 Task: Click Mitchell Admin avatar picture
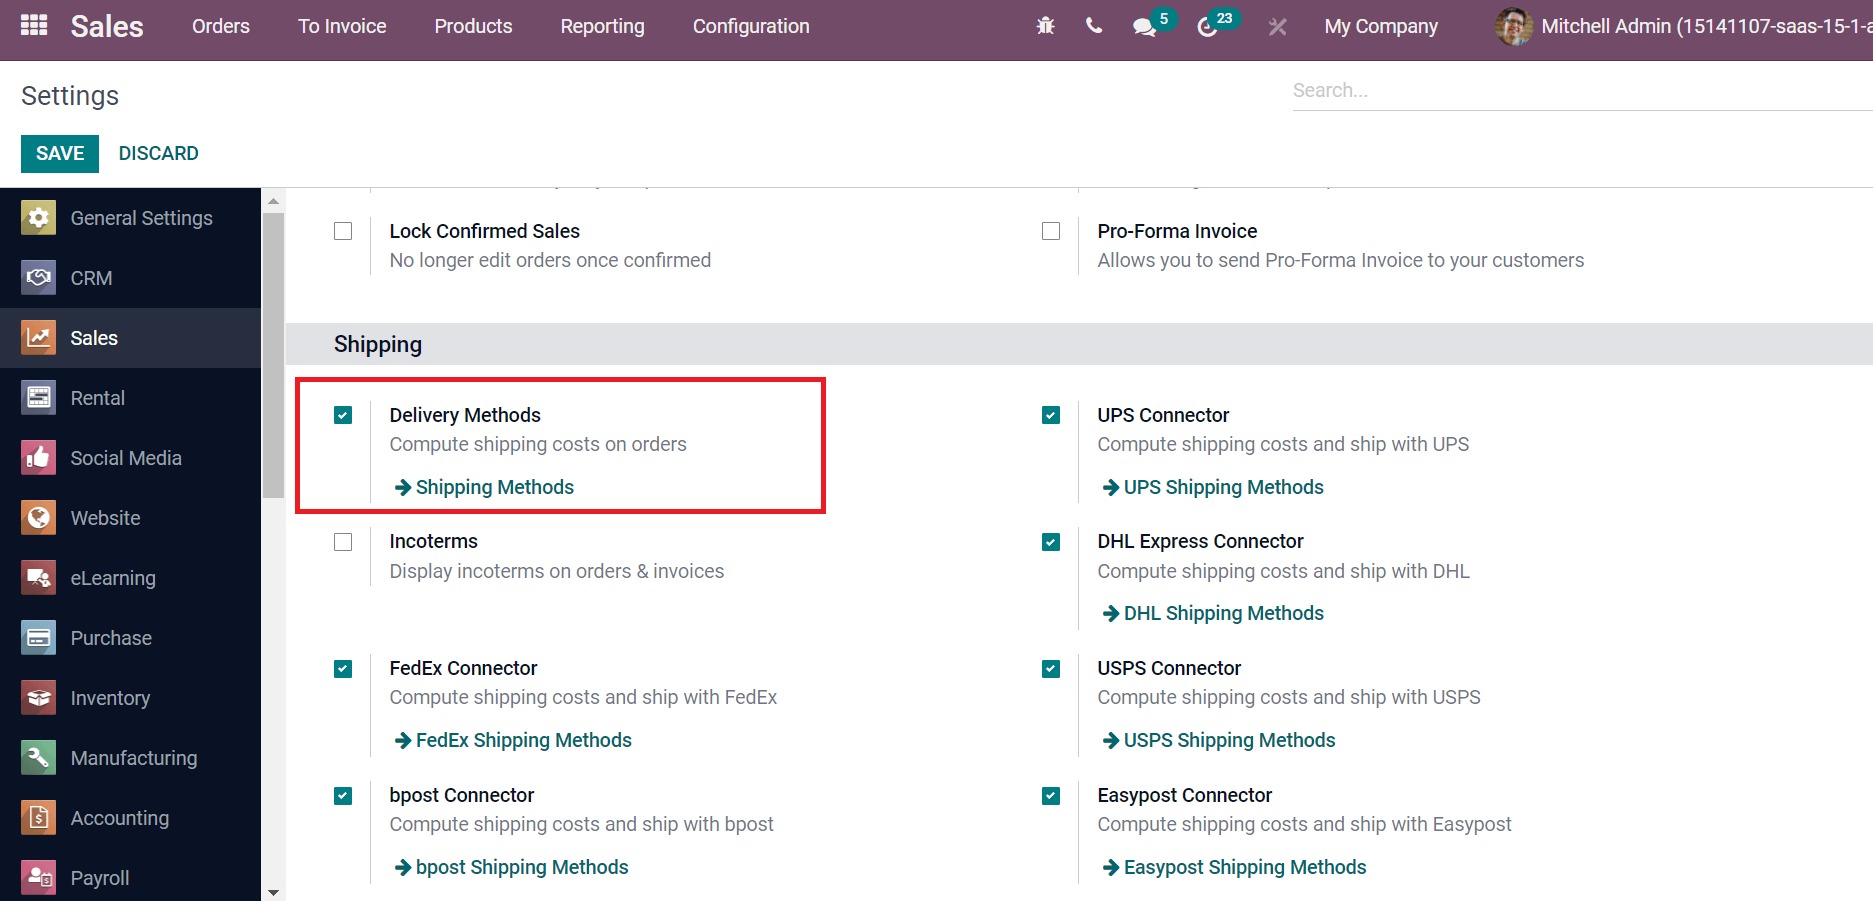[1513, 26]
